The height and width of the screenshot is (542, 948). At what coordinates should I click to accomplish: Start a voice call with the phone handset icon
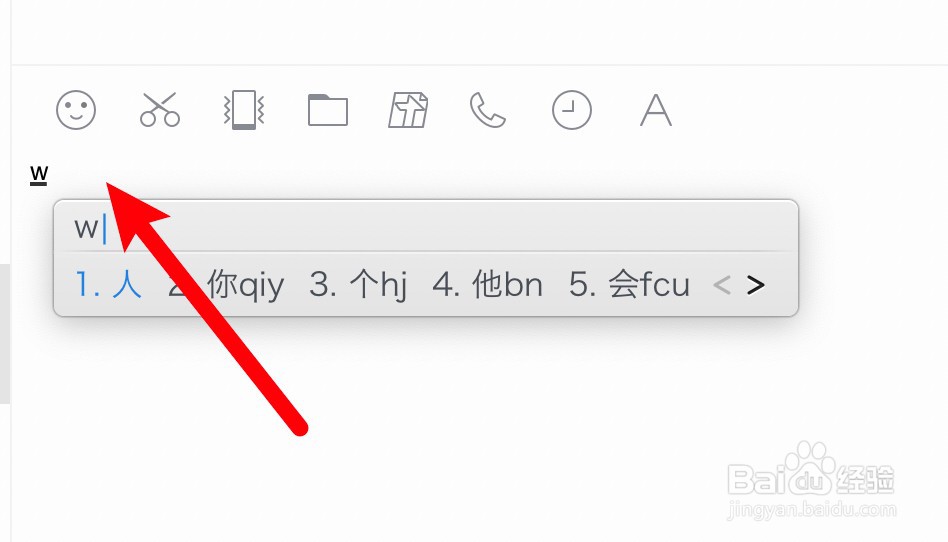pyautogui.click(x=488, y=110)
